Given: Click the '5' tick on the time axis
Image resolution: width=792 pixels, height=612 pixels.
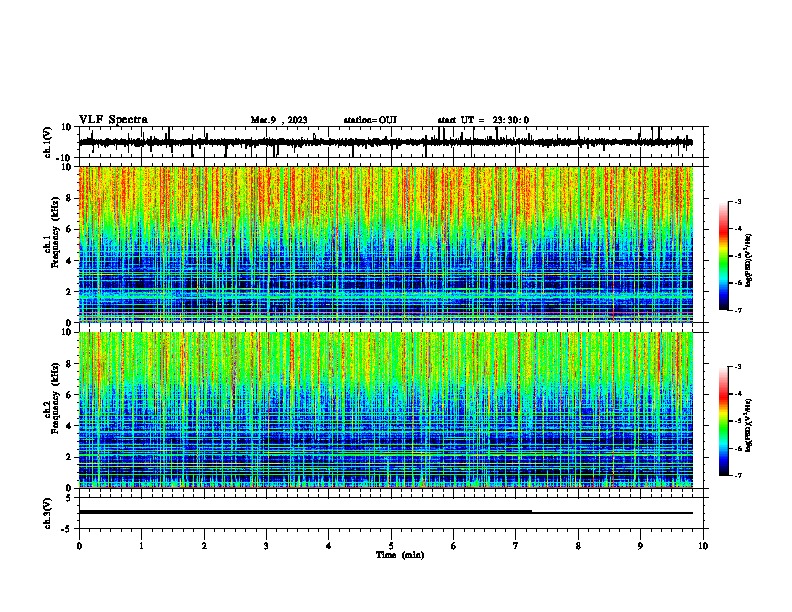Looking at the screenshot, I should [x=391, y=546].
